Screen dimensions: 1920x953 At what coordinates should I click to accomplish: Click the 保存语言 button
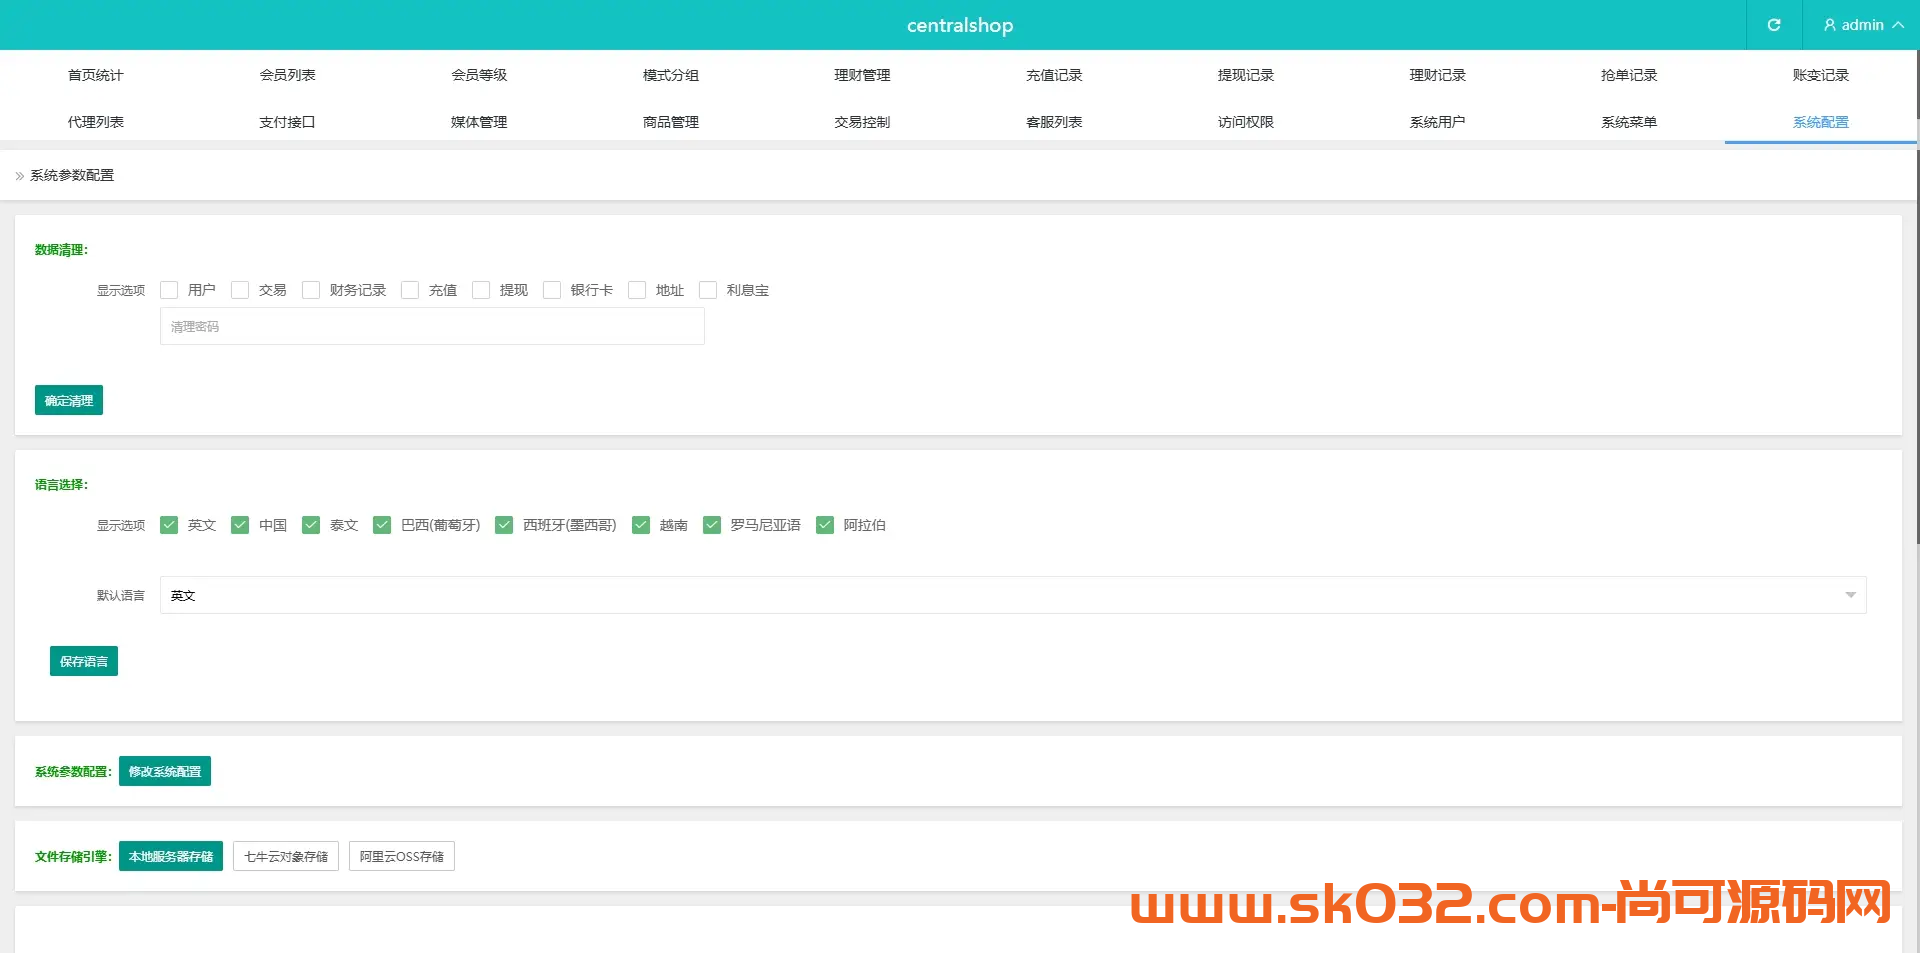point(84,661)
